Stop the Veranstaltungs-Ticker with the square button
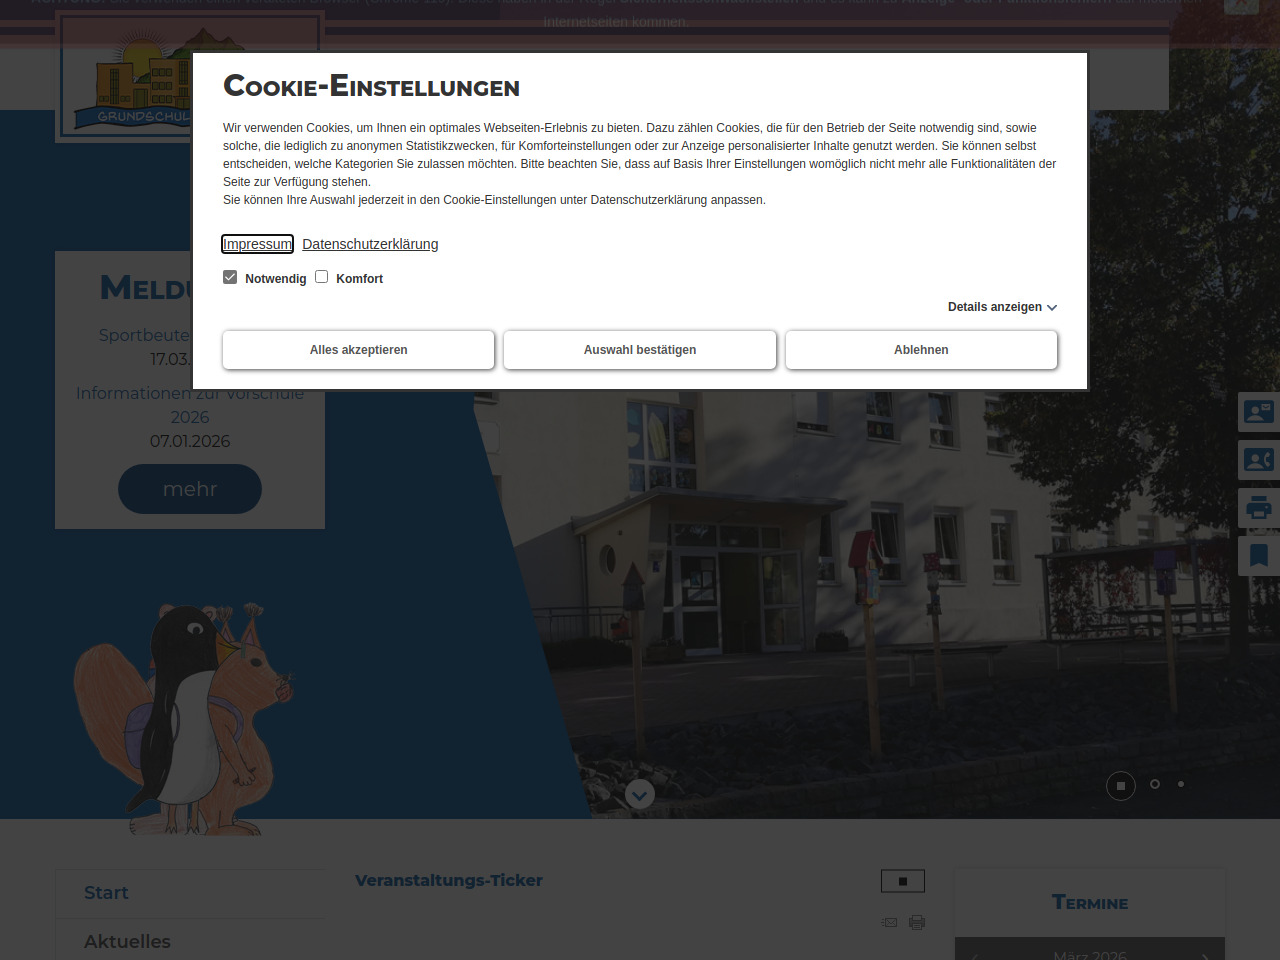Screen dimensions: 1280x960 (902, 881)
